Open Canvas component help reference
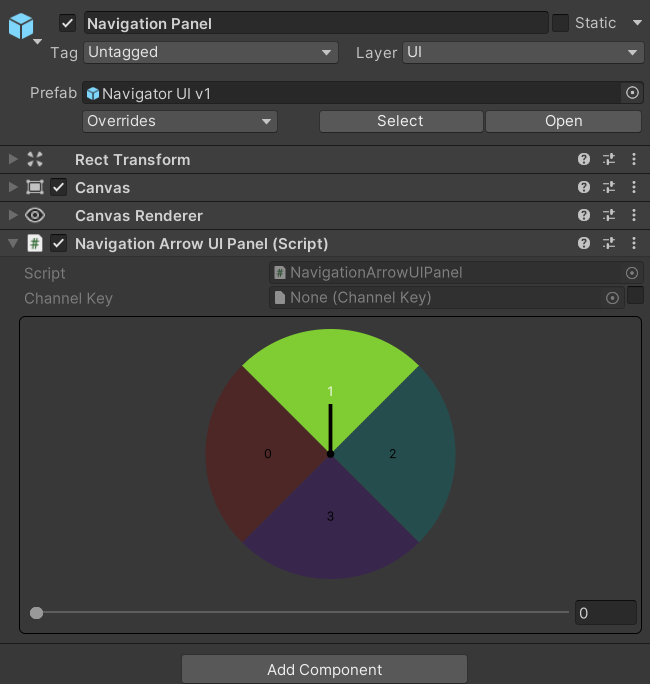This screenshot has height=684, width=650. pyautogui.click(x=584, y=187)
